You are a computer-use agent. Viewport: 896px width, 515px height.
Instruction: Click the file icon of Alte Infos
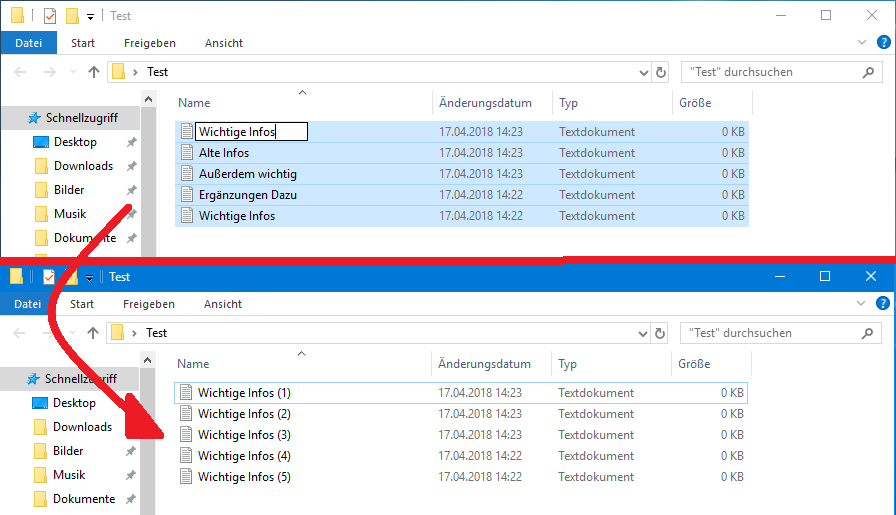tap(187, 153)
